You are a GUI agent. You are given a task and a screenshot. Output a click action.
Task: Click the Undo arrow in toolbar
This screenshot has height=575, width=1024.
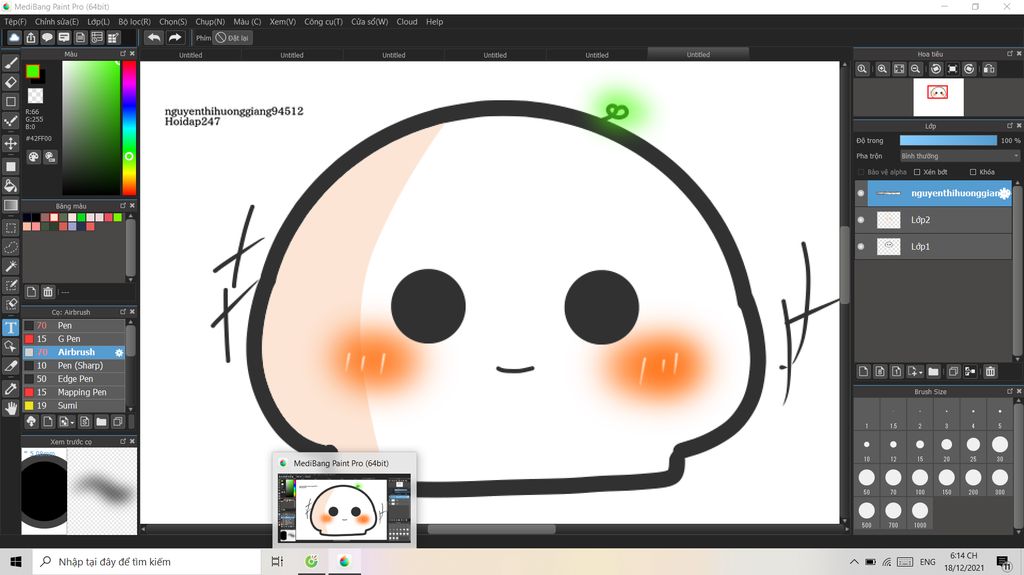pos(154,38)
